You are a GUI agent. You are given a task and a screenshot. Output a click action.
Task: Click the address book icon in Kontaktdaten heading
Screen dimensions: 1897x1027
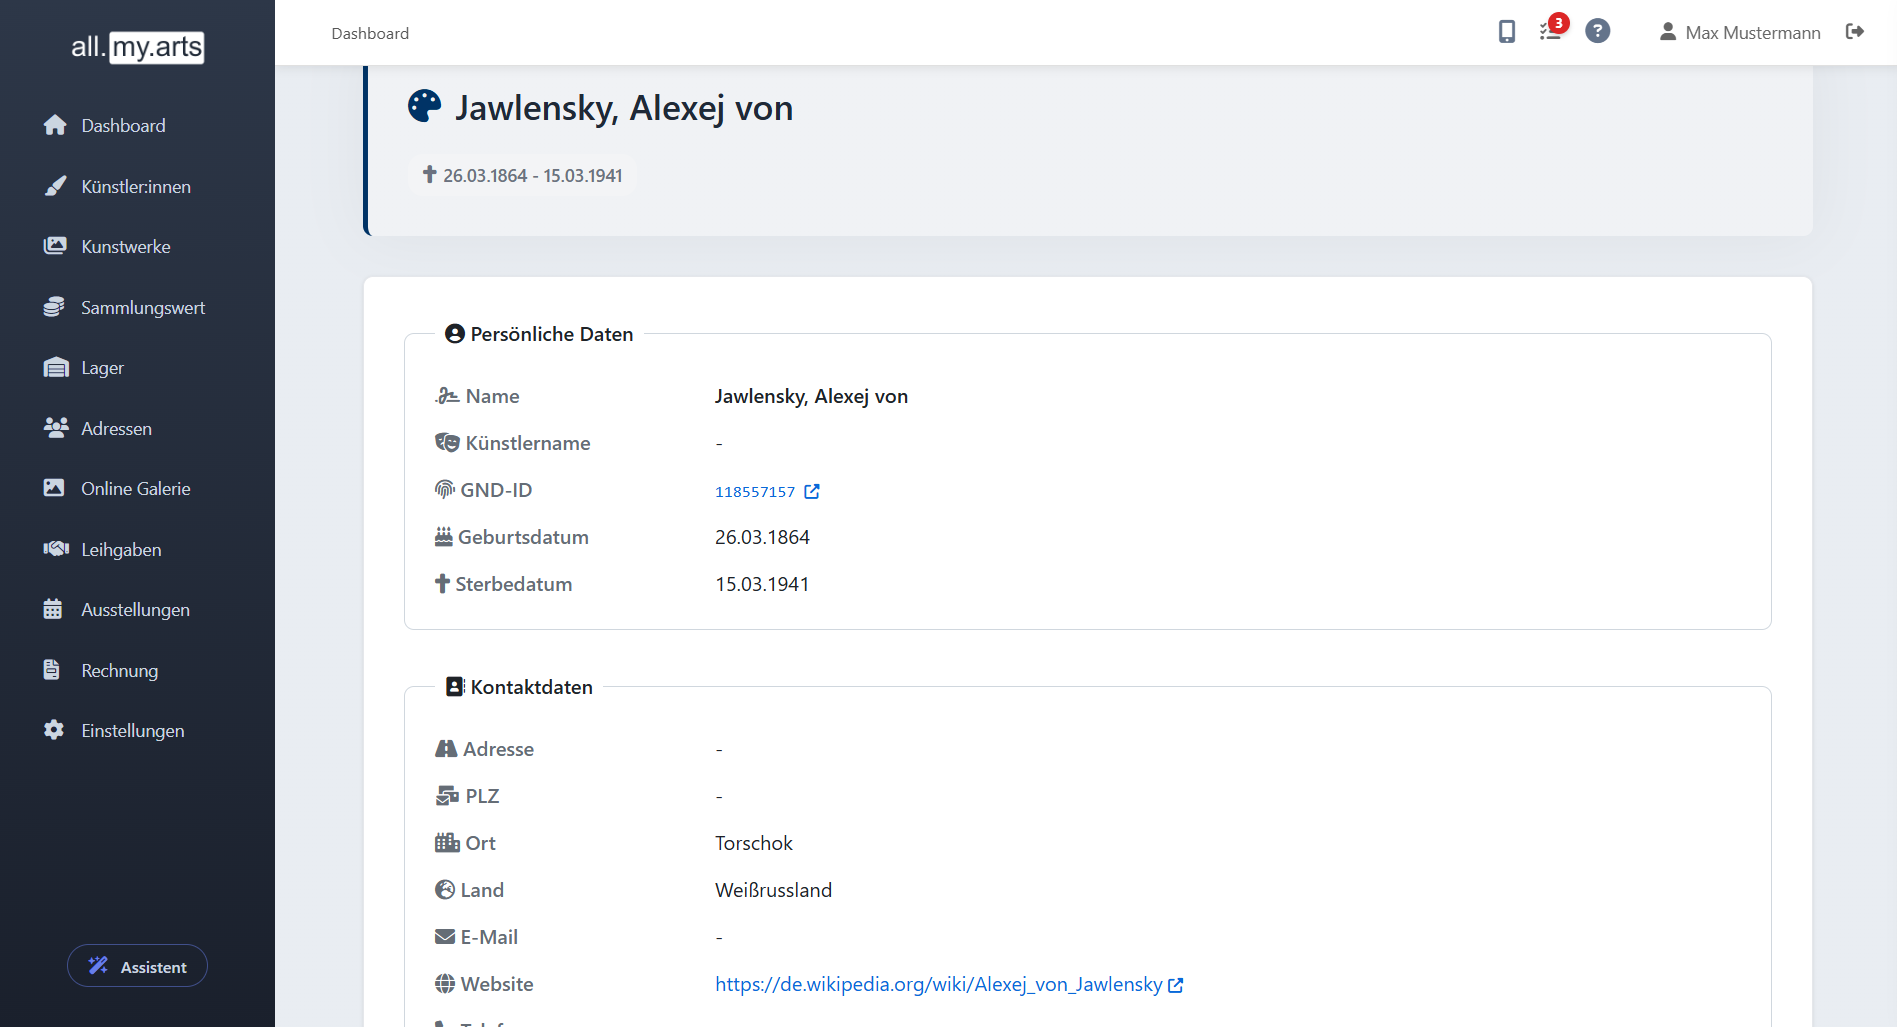pyautogui.click(x=455, y=687)
